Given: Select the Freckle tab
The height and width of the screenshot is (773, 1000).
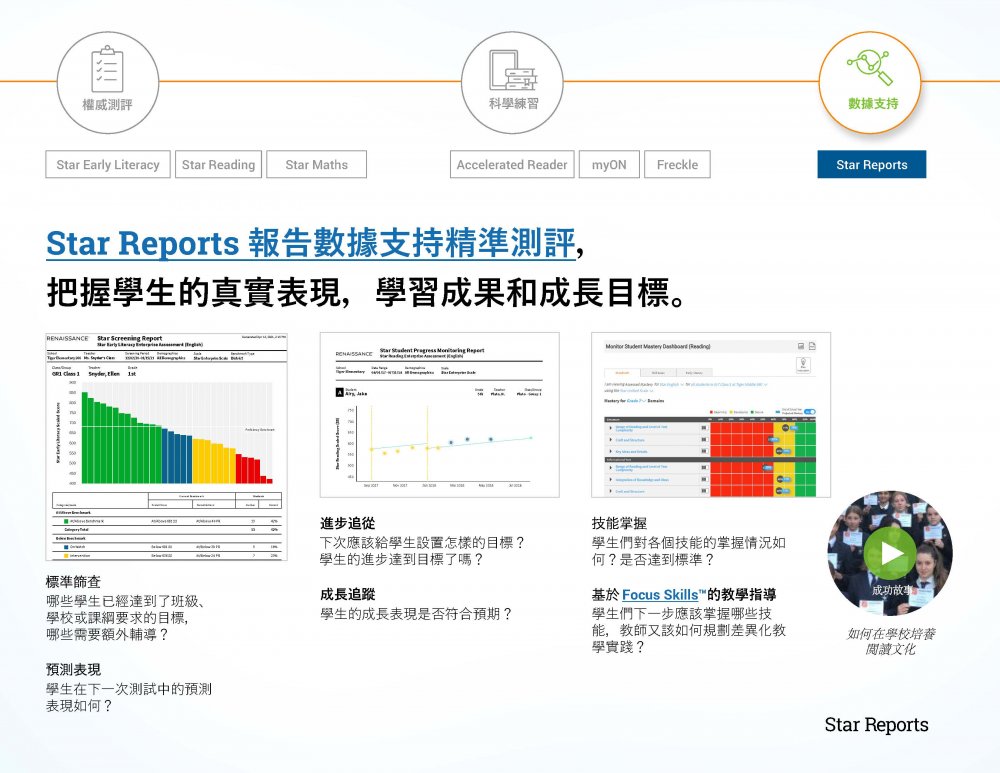Looking at the screenshot, I should pyautogui.click(x=677, y=165).
